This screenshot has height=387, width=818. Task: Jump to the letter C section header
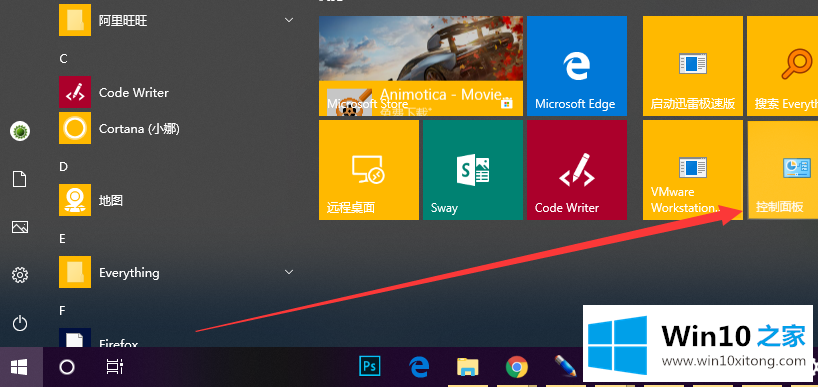(x=63, y=59)
